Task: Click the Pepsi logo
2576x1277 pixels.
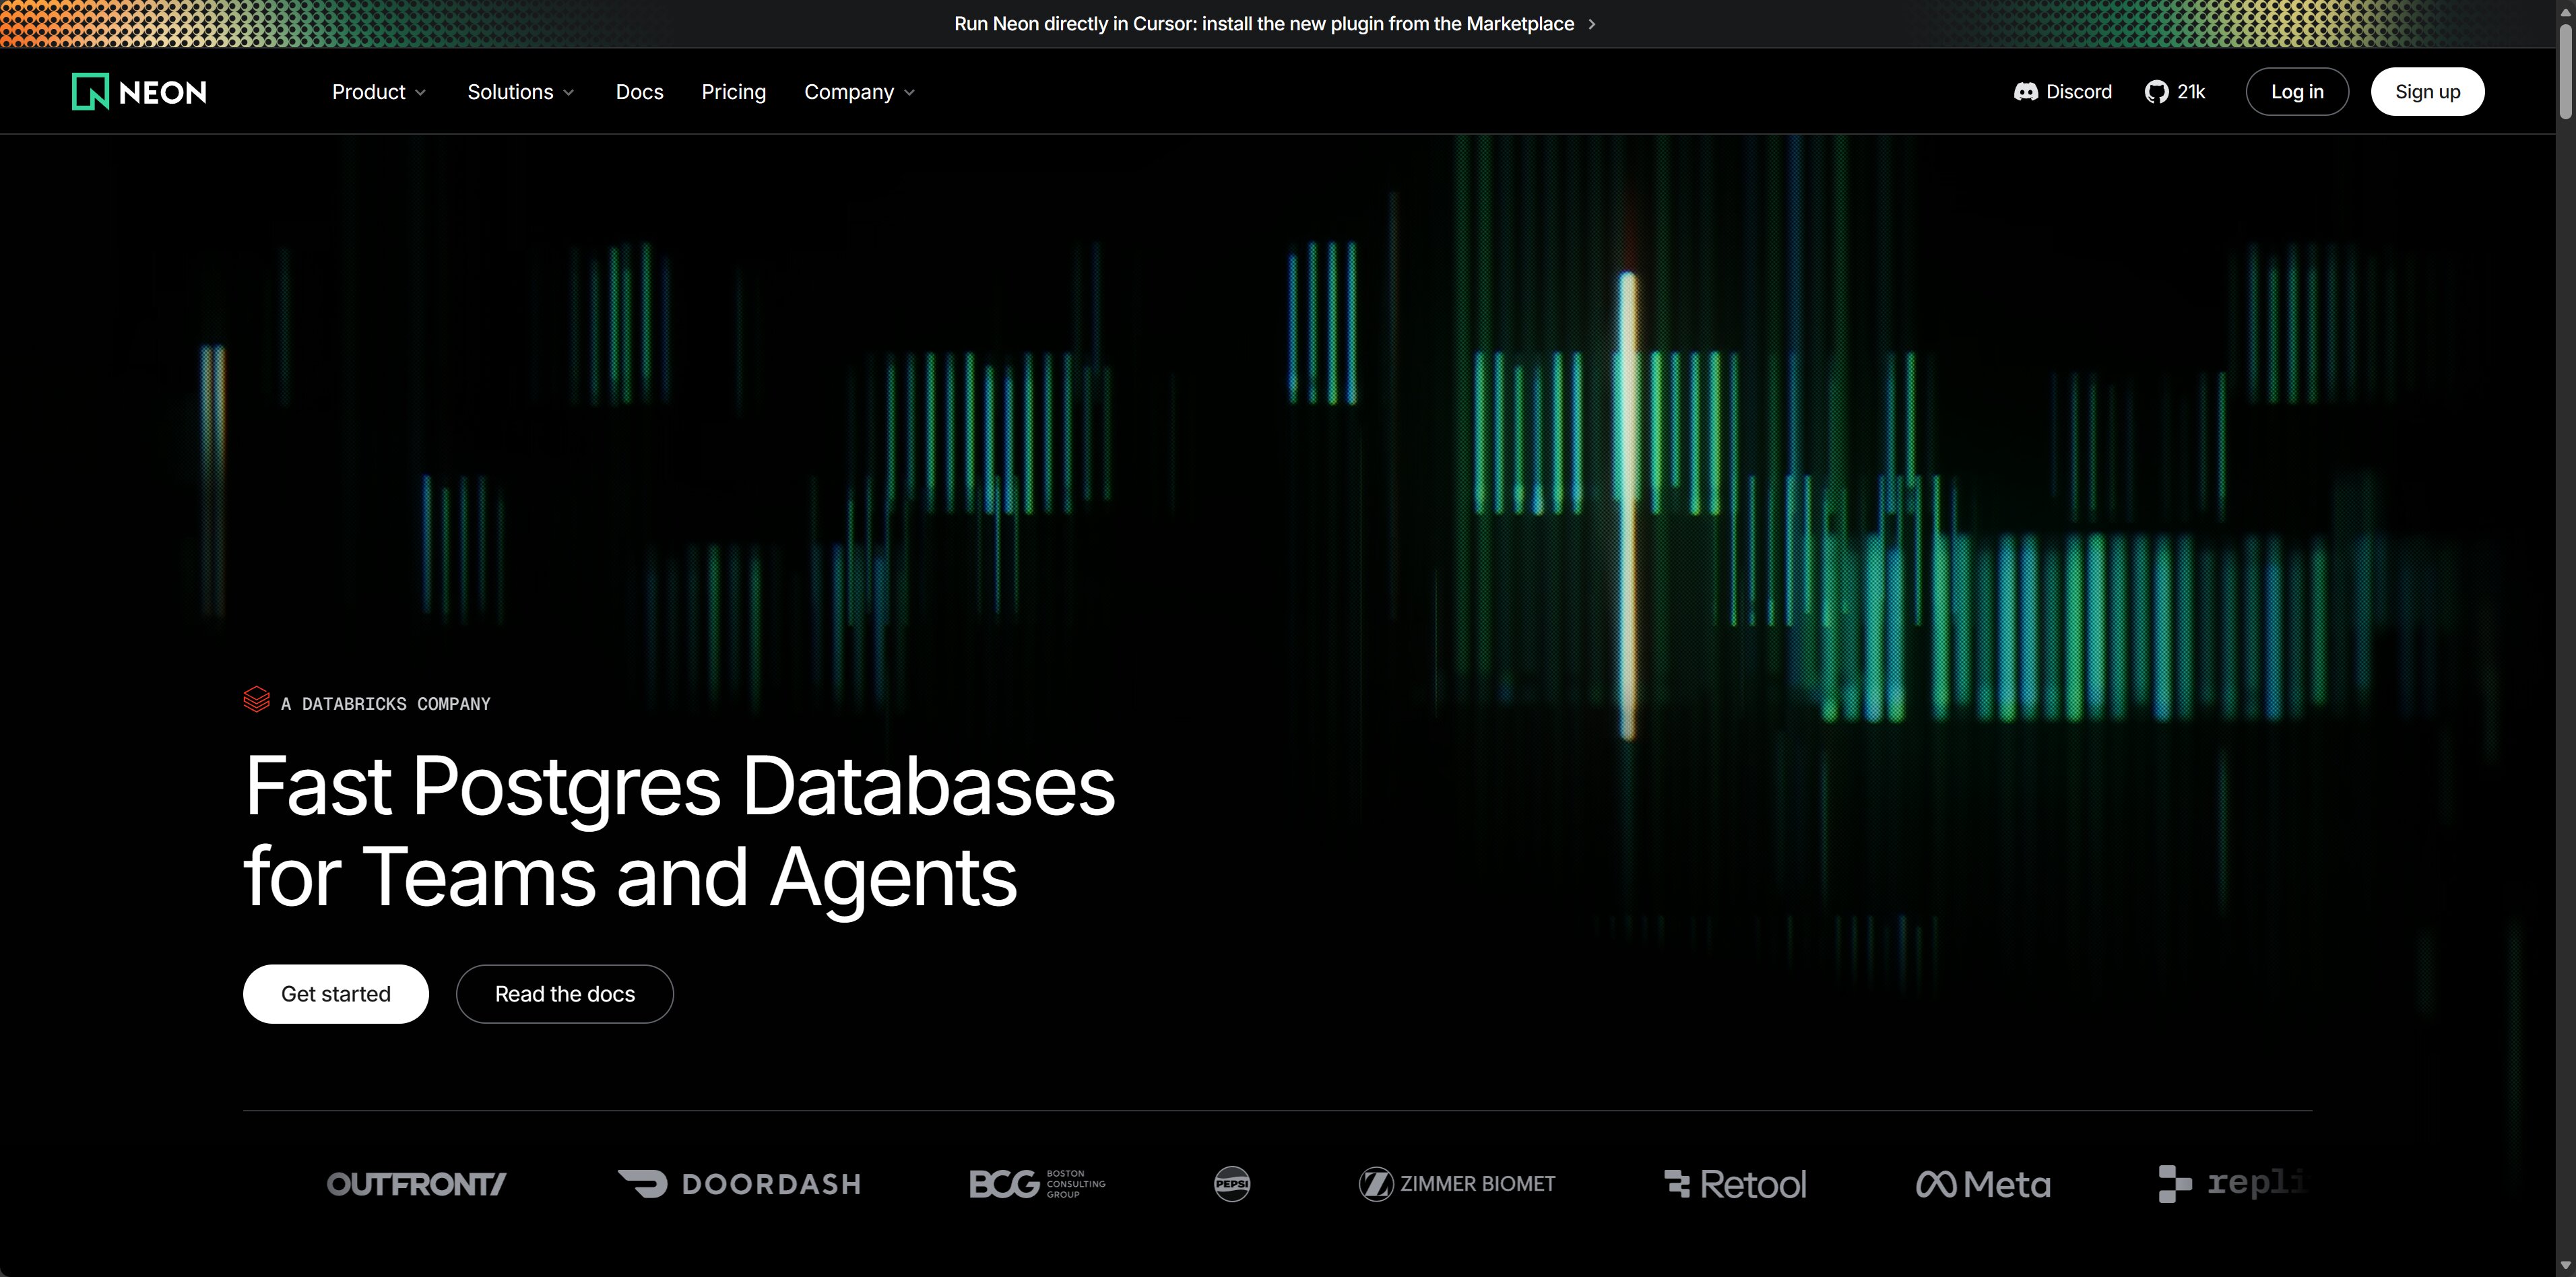Action: [x=1231, y=1184]
